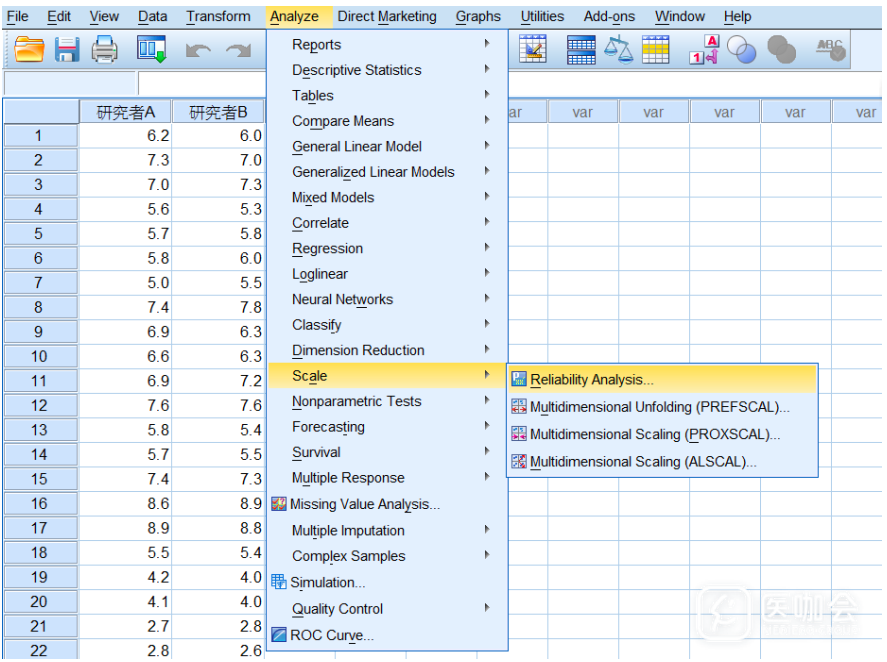Expand the Regression submenu

(x=327, y=249)
